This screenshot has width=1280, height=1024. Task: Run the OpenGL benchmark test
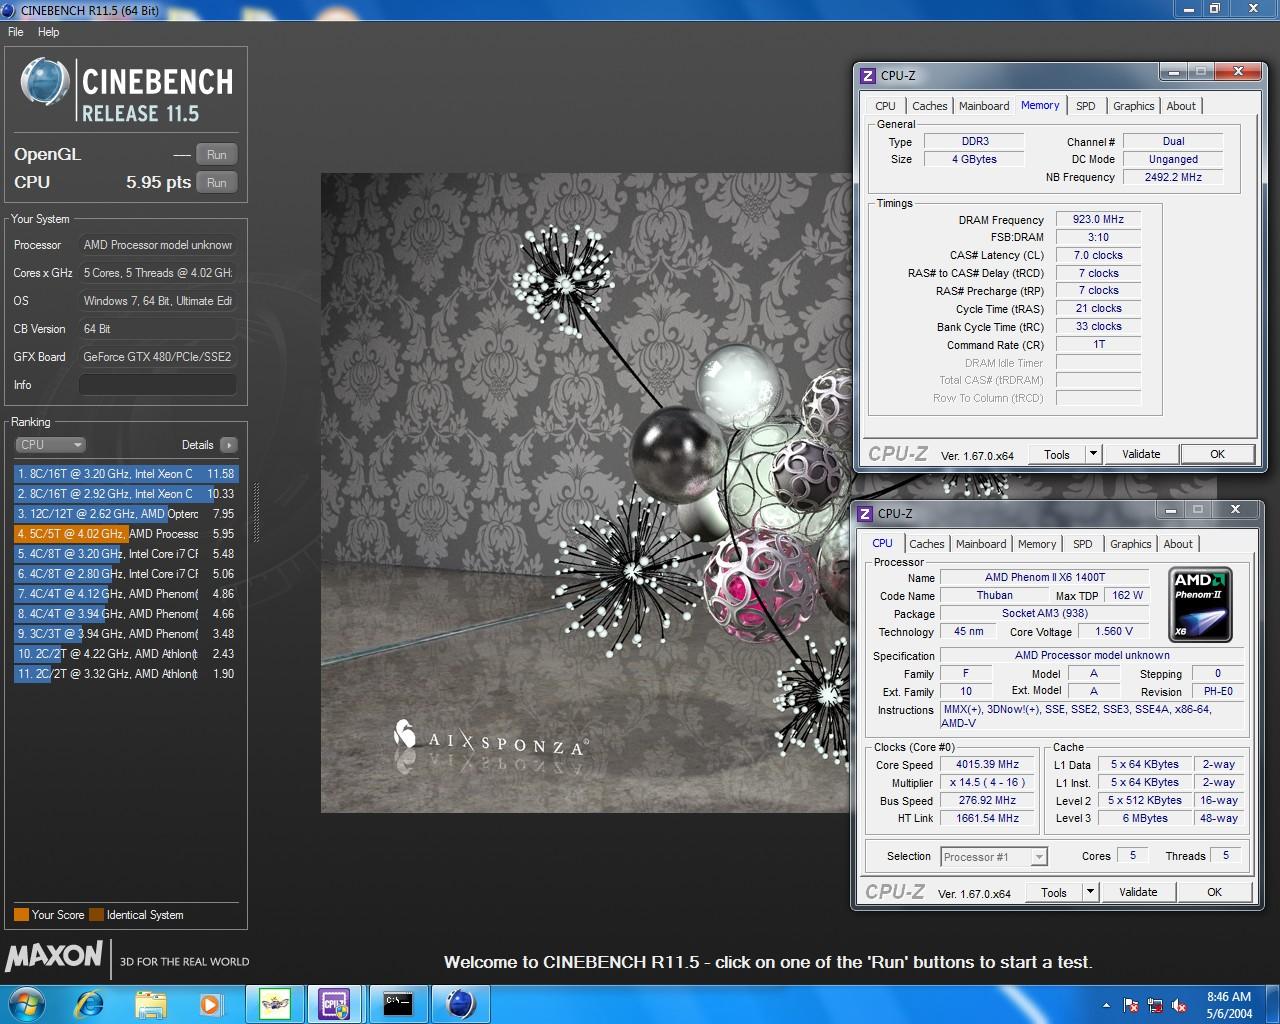click(217, 155)
